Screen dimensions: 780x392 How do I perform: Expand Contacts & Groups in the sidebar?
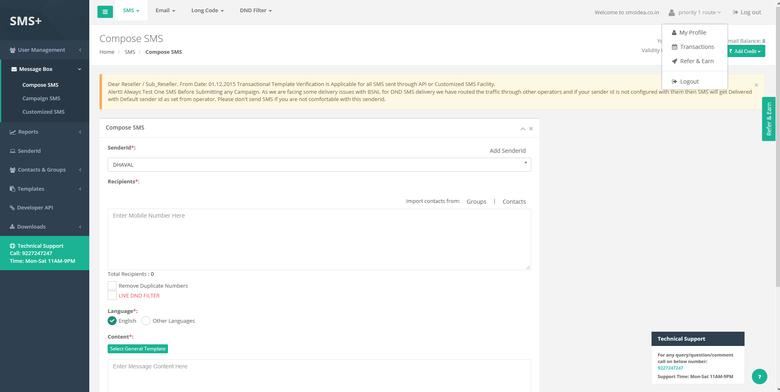click(45, 170)
